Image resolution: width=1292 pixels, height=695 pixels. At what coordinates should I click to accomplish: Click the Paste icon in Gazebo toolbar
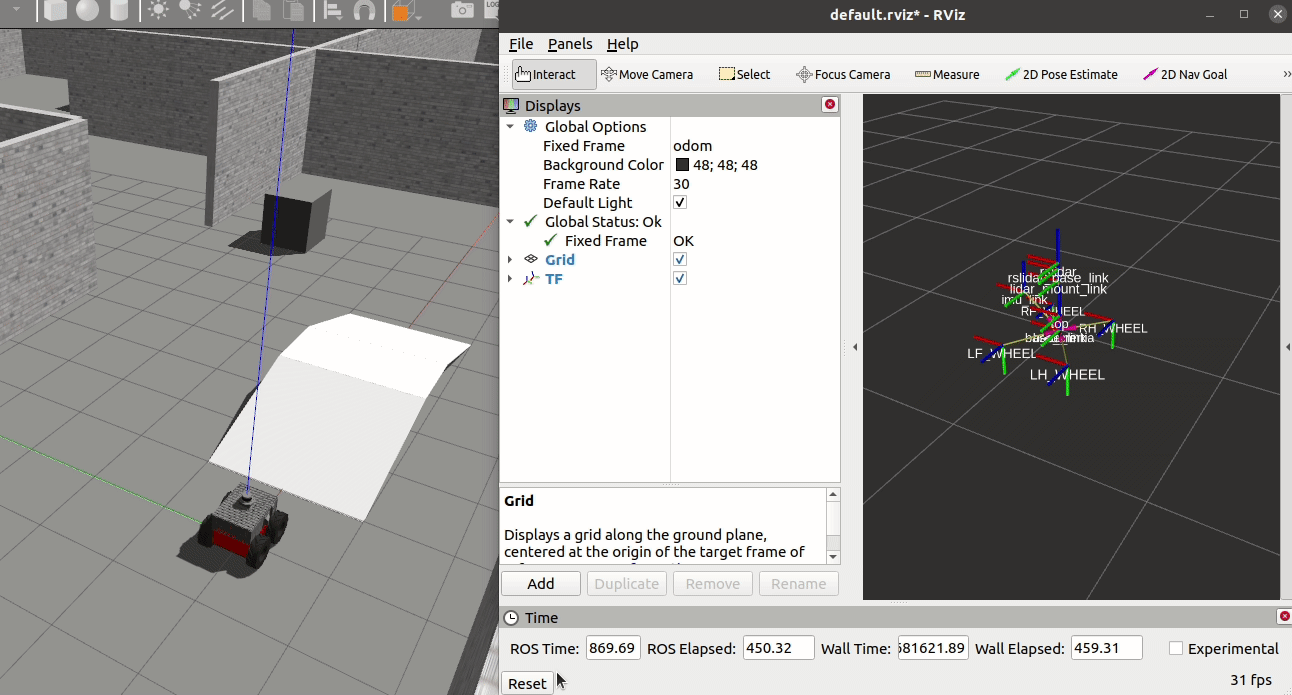pyautogui.click(x=293, y=11)
